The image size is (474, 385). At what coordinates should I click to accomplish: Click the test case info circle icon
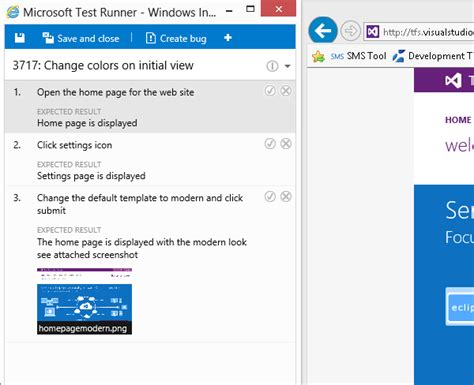coord(272,66)
